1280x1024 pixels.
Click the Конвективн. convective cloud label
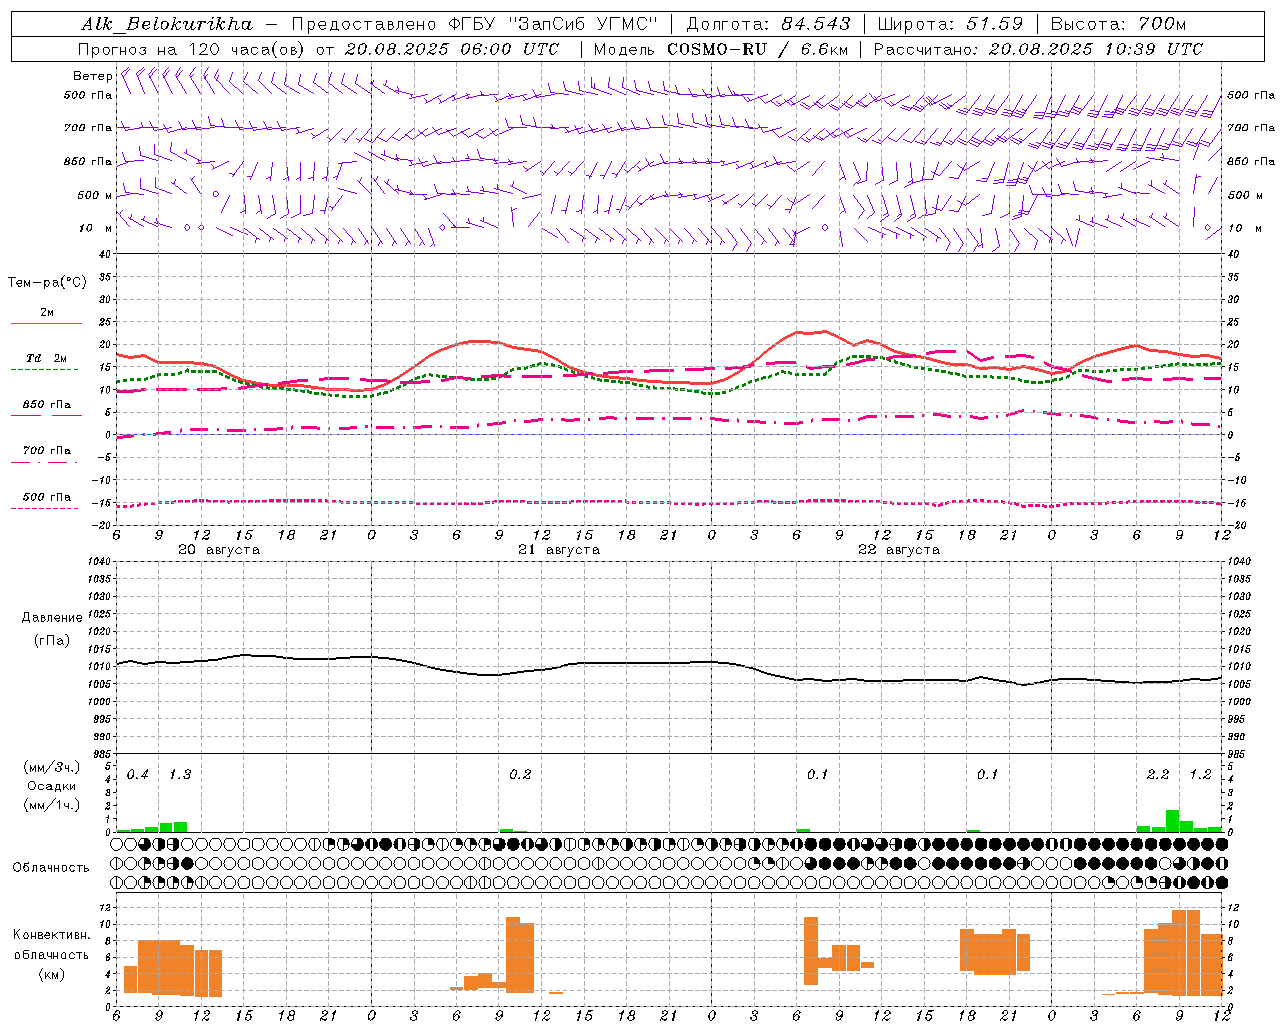click(52, 935)
